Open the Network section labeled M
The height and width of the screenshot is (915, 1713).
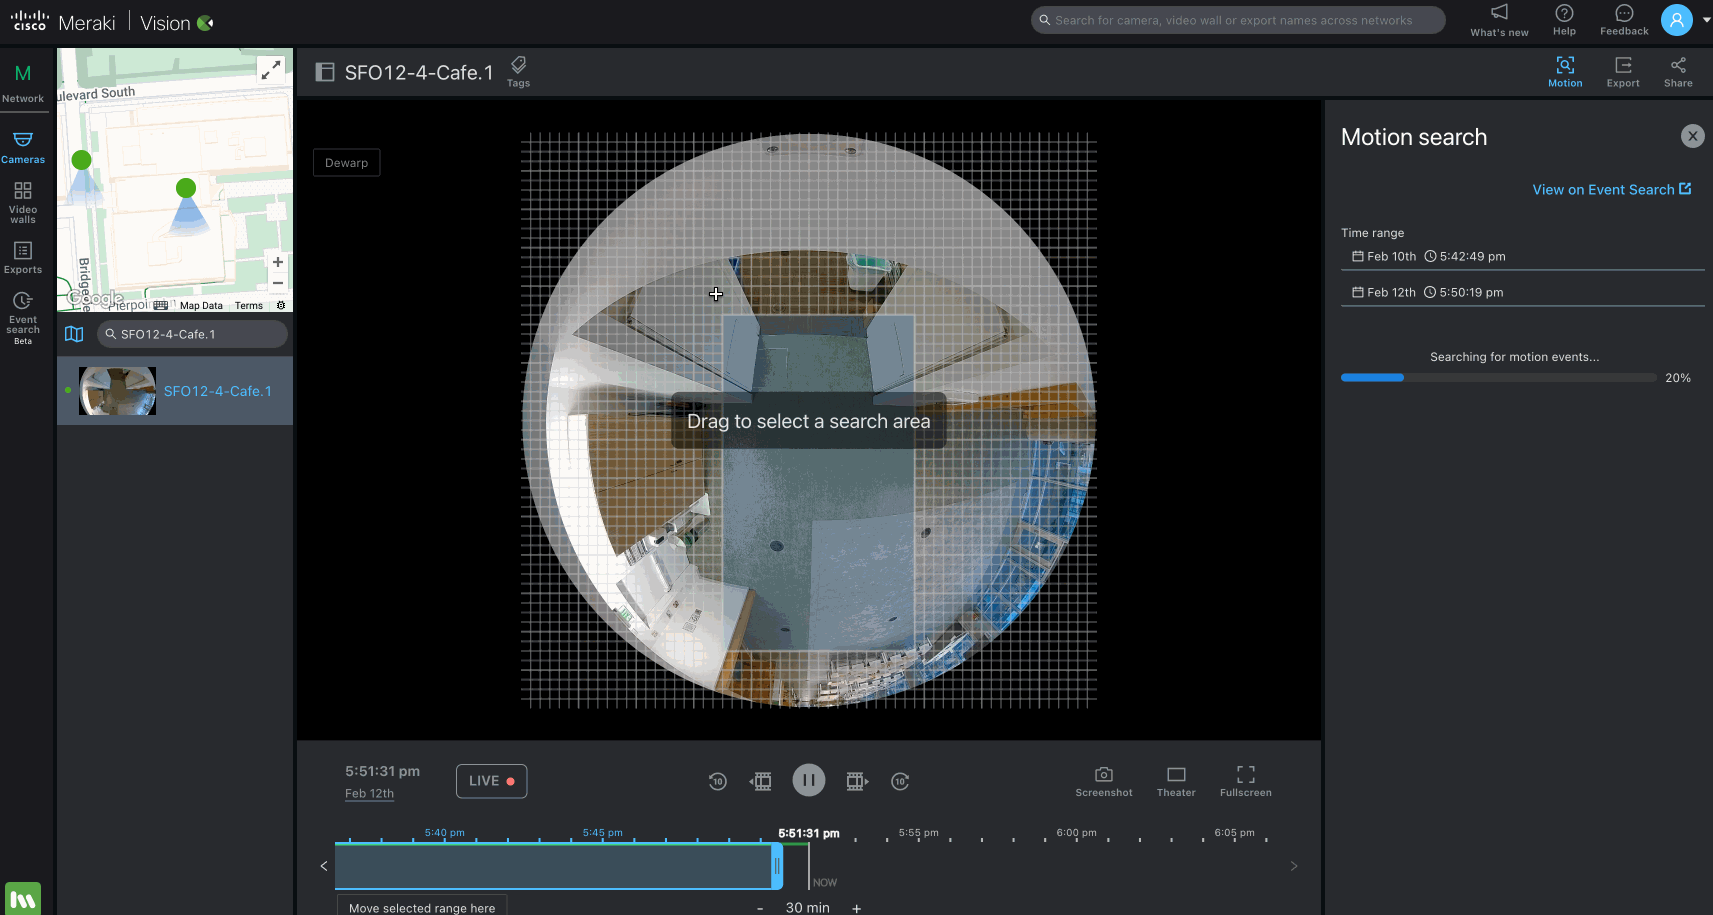point(22,82)
